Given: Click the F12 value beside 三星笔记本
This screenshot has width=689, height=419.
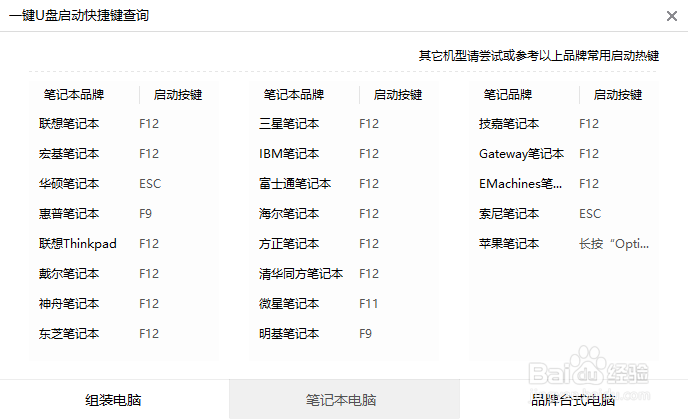Looking at the screenshot, I should [369, 124].
